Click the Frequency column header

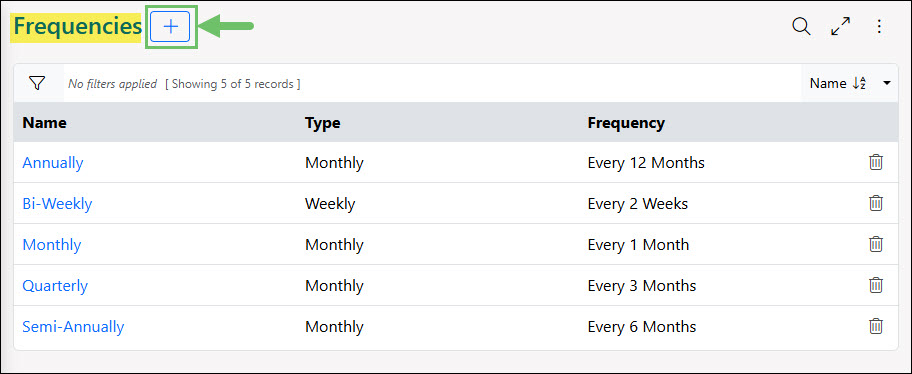tap(626, 123)
